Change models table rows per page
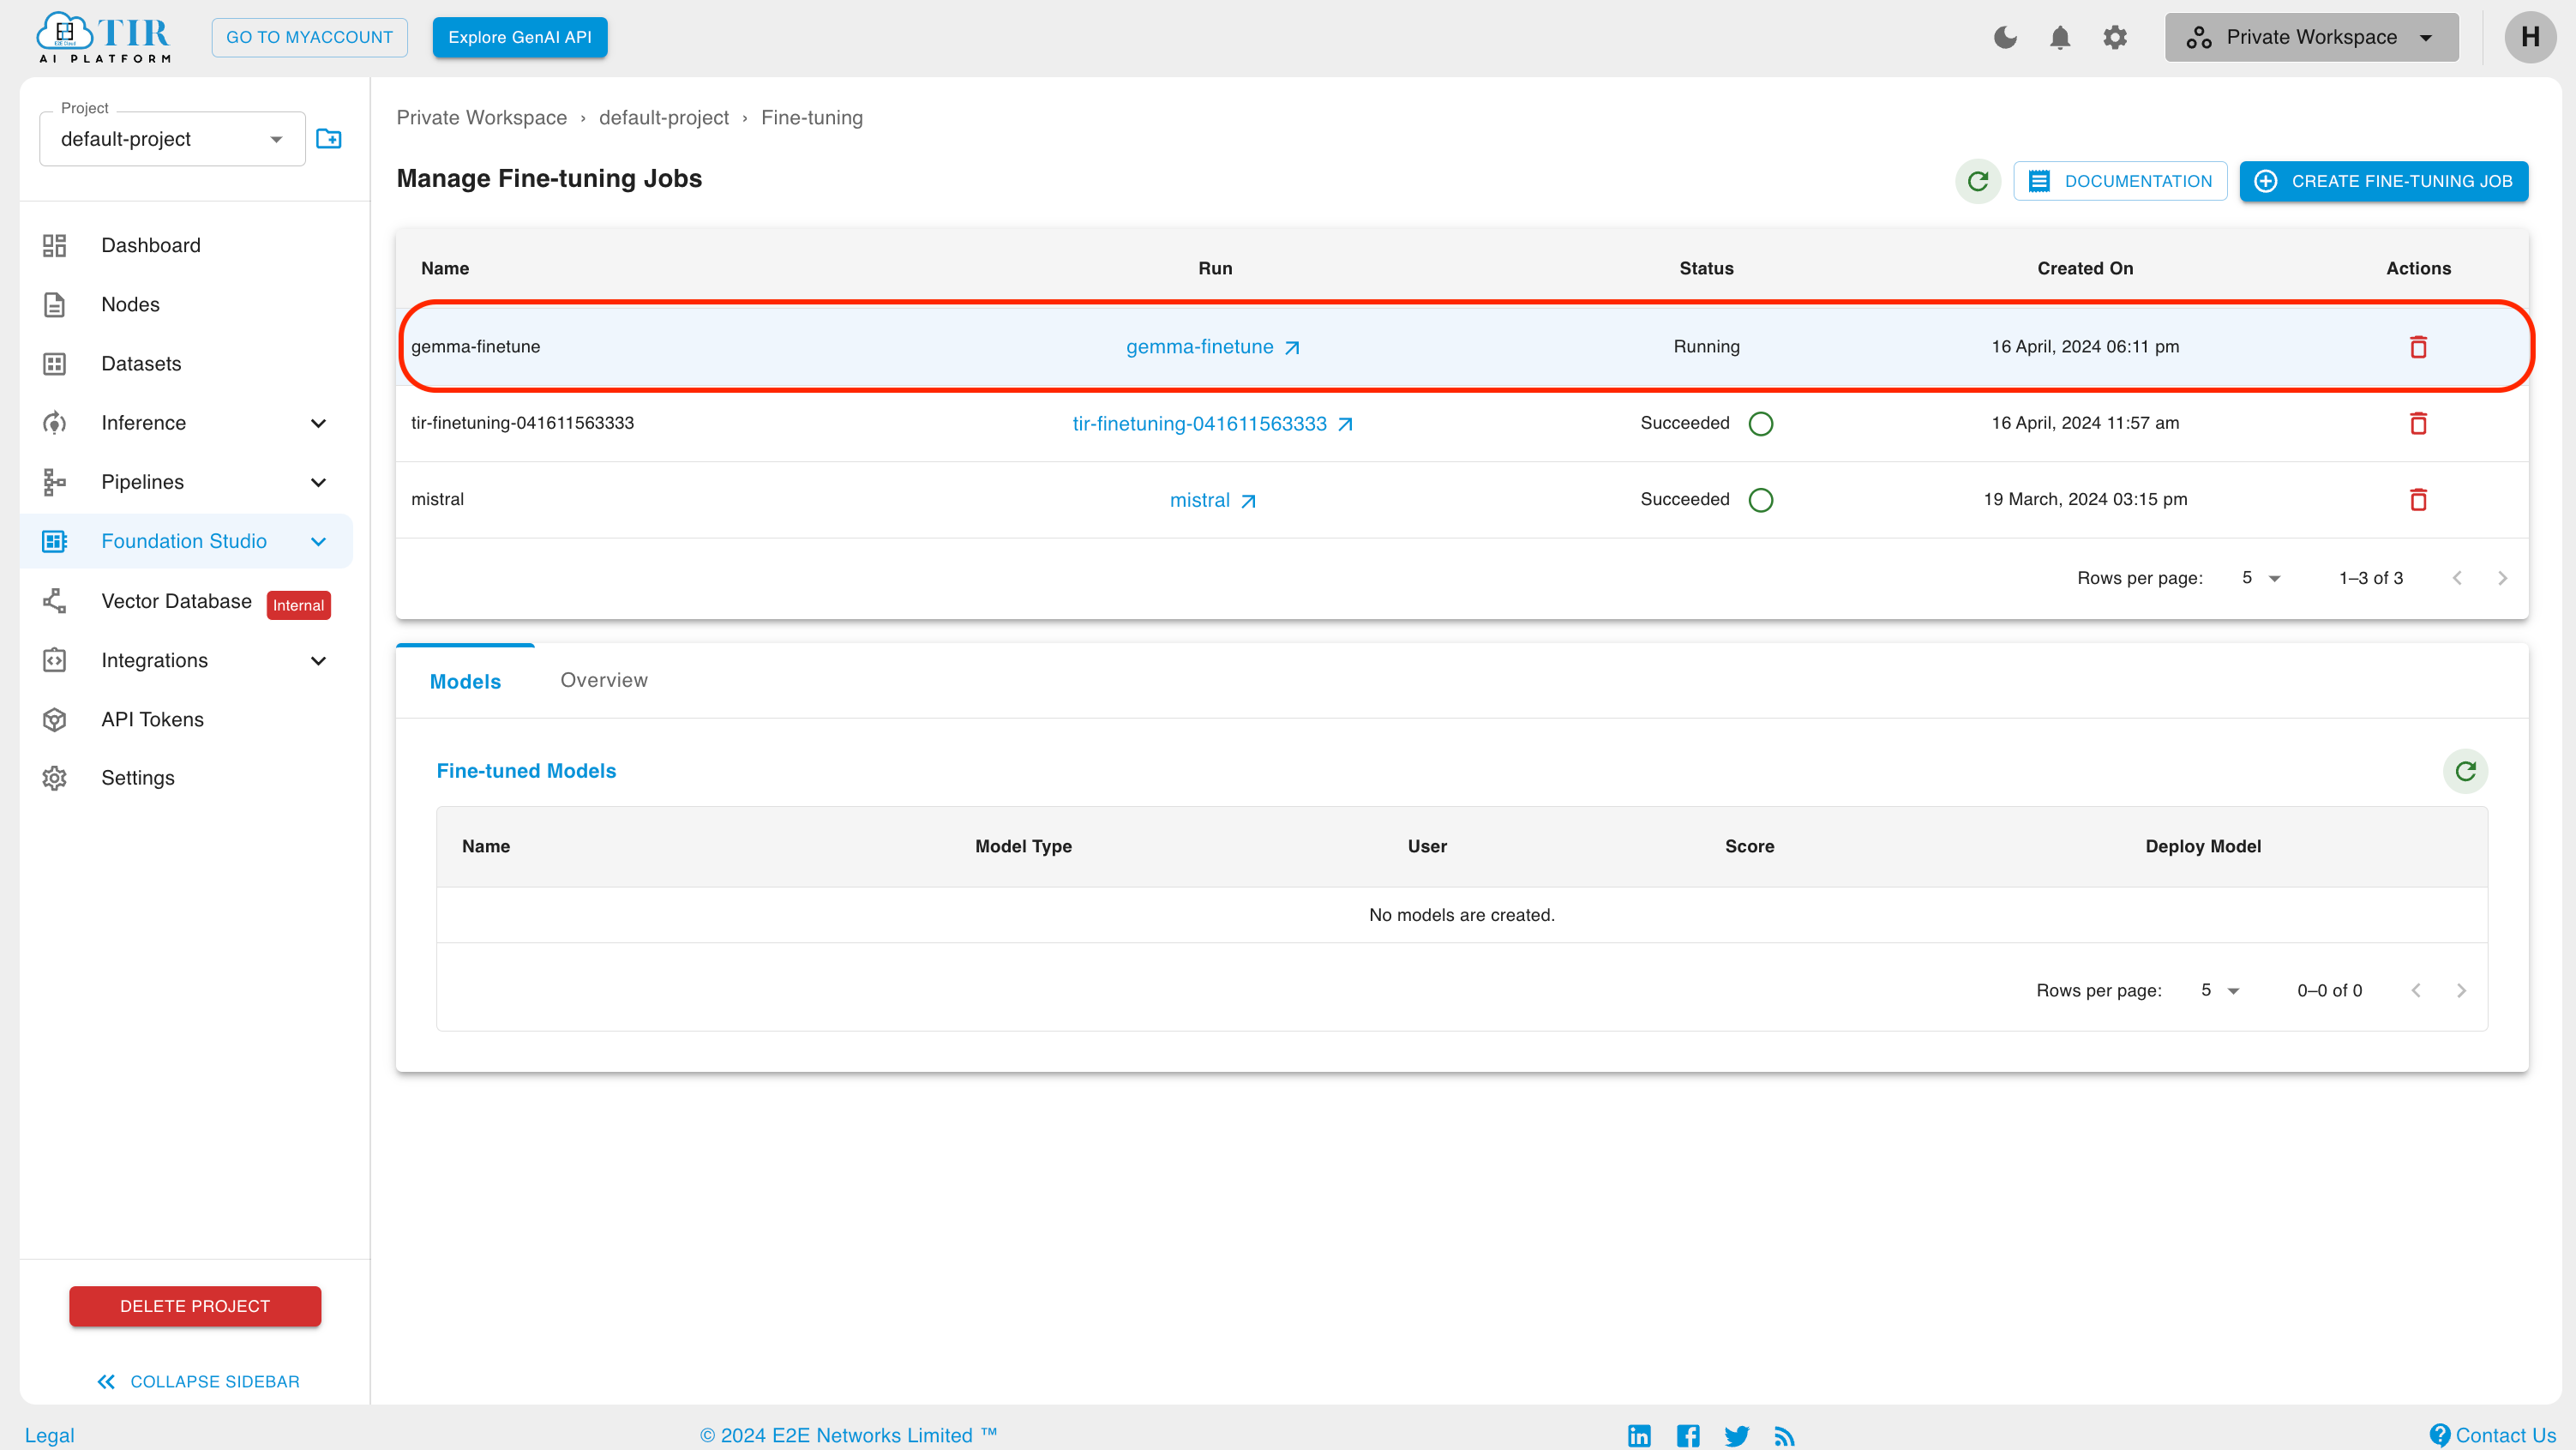The width and height of the screenshot is (2576, 1450). [2219, 990]
